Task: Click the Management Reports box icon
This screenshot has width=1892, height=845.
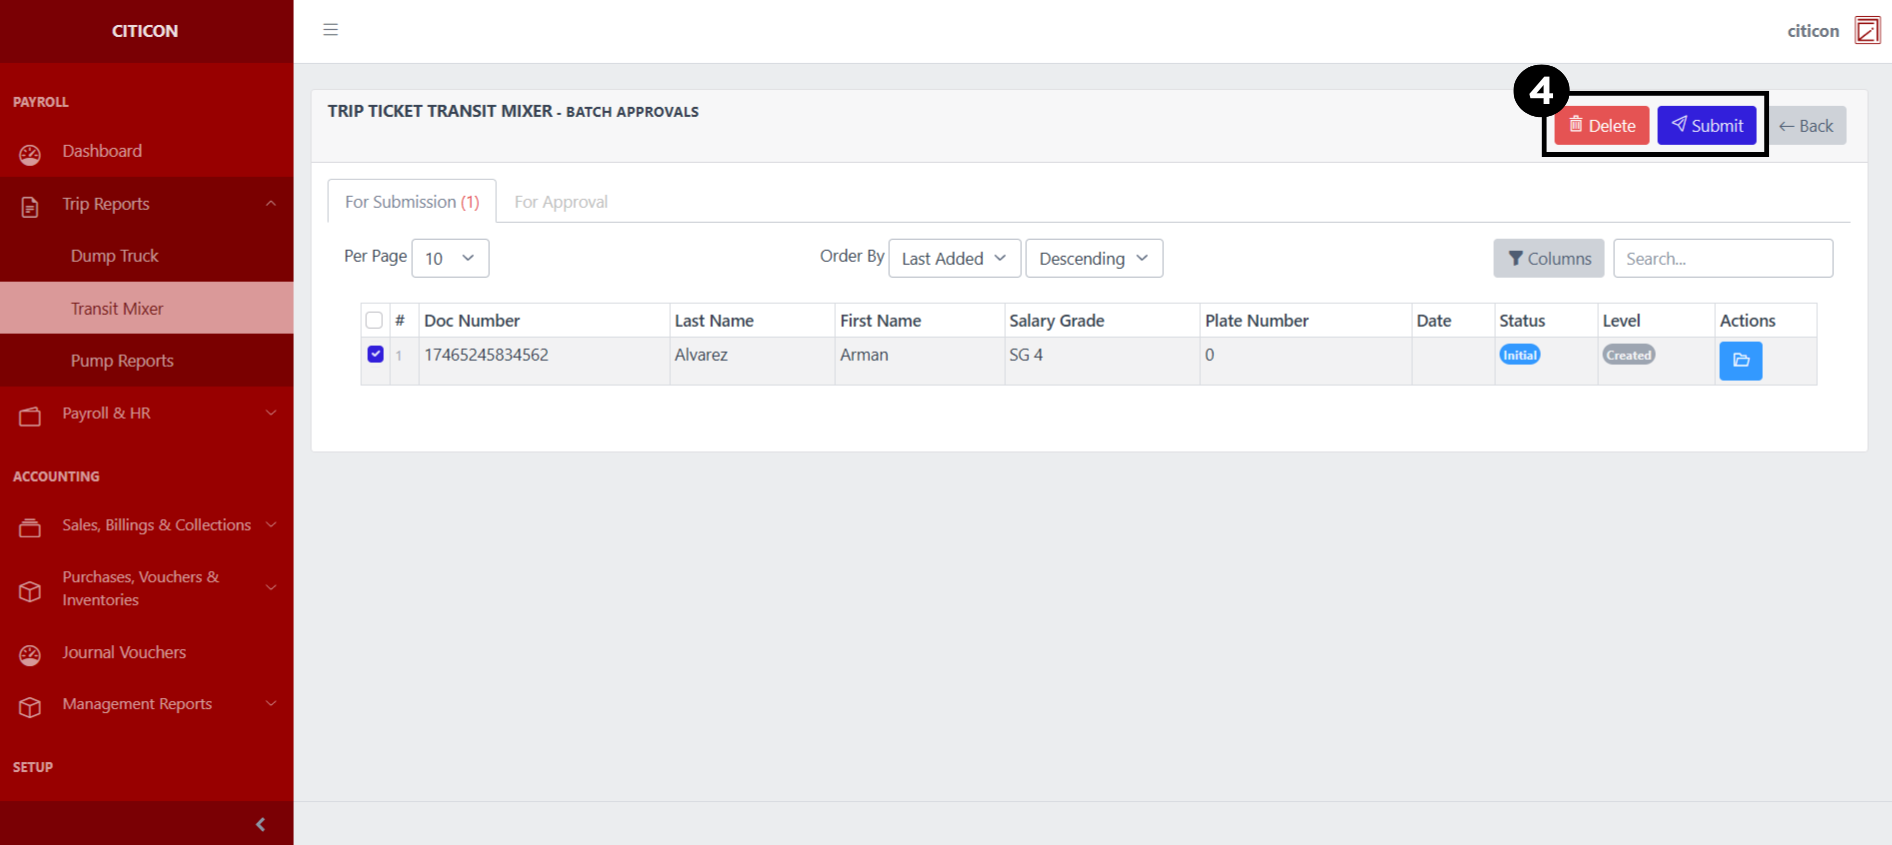Action: pyautogui.click(x=30, y=707)
